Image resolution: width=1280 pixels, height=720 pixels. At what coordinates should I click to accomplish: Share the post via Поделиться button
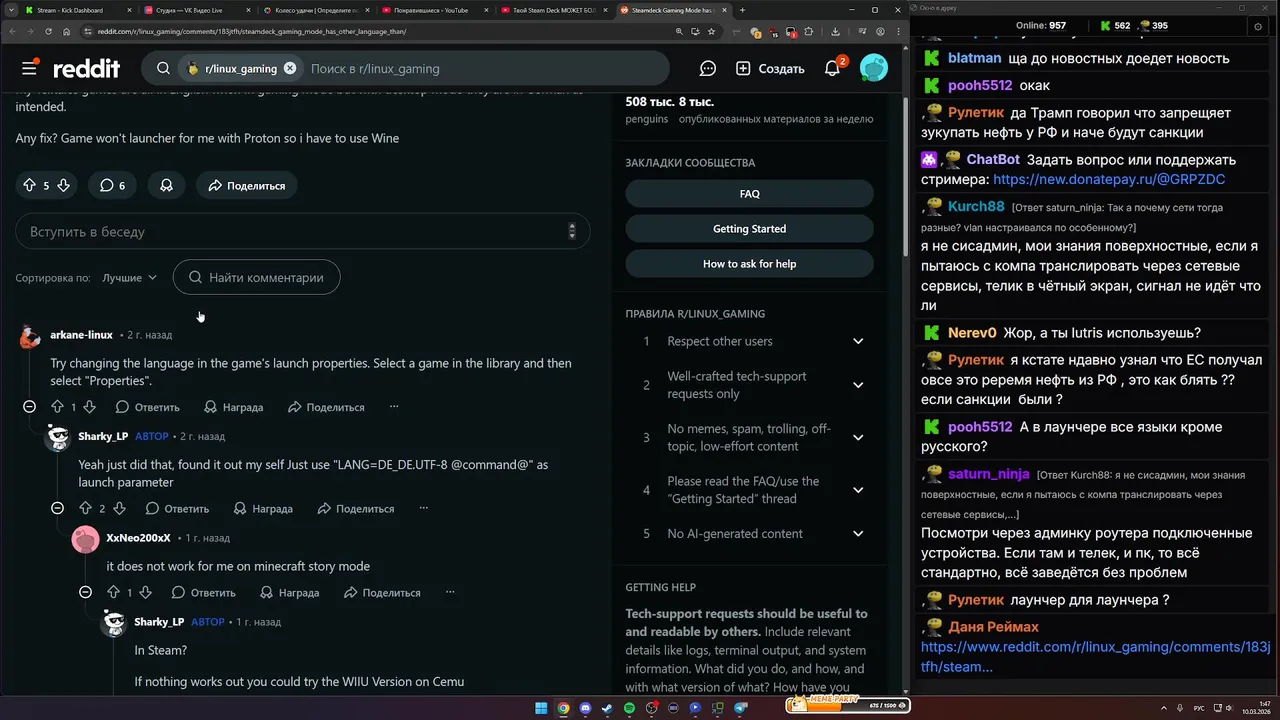[x=247, y=185]
